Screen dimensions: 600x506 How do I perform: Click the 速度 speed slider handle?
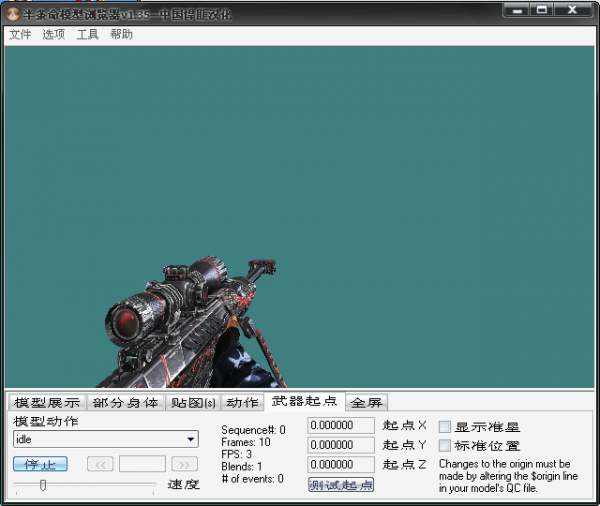pos(43,485)
